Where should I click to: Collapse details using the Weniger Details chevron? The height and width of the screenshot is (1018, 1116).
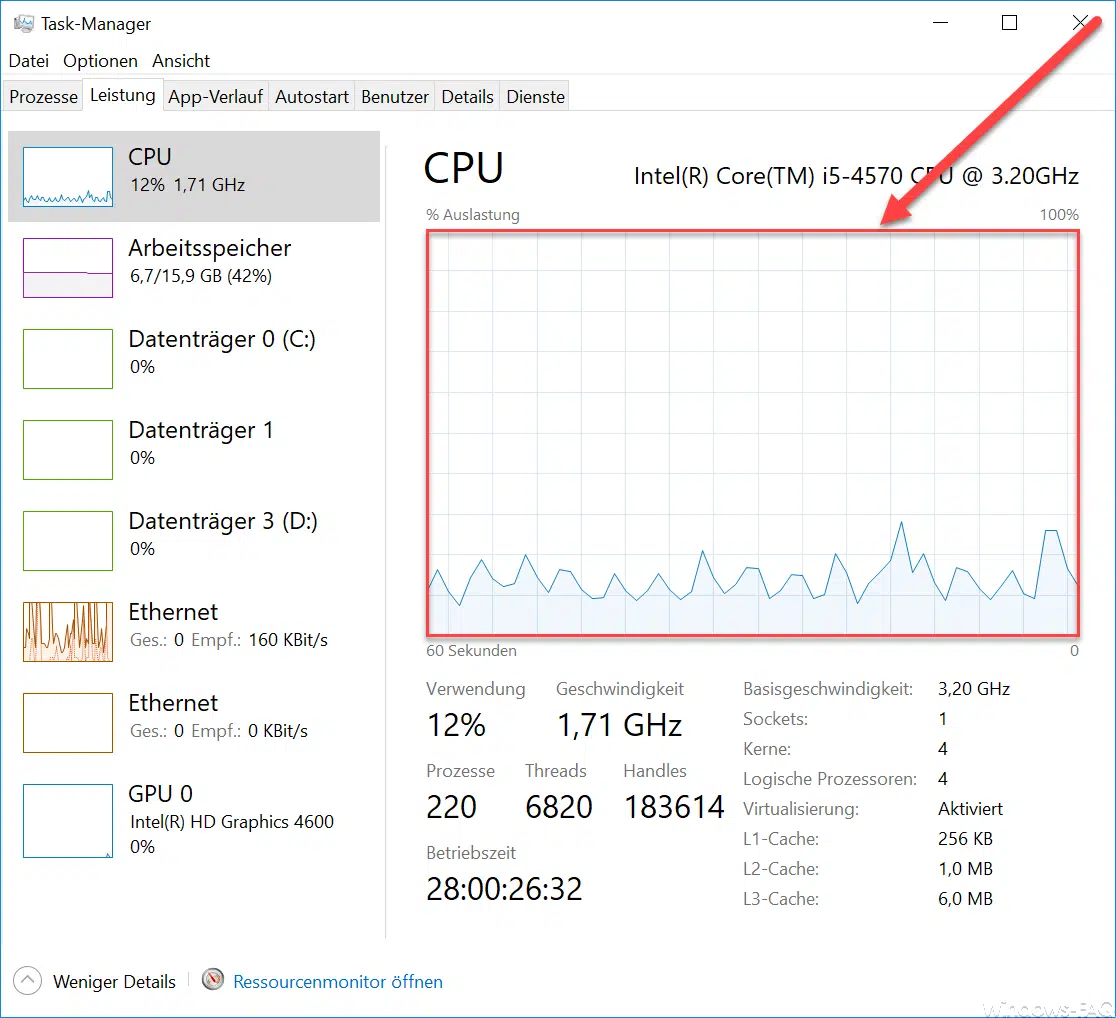[x=28, y=981]
